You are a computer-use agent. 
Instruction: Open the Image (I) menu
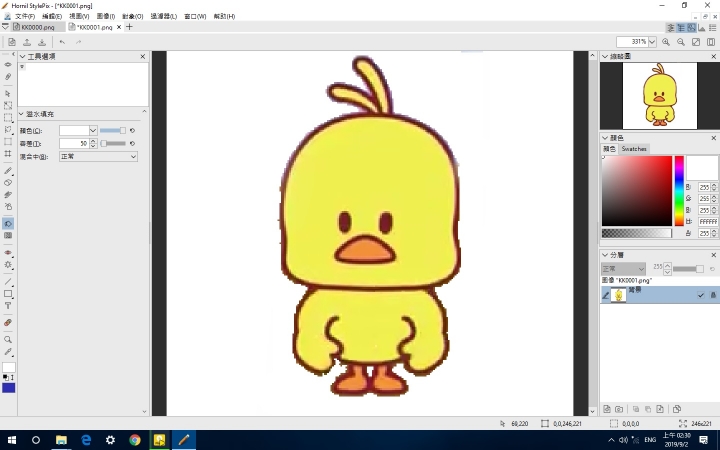(x=106, y=16)
